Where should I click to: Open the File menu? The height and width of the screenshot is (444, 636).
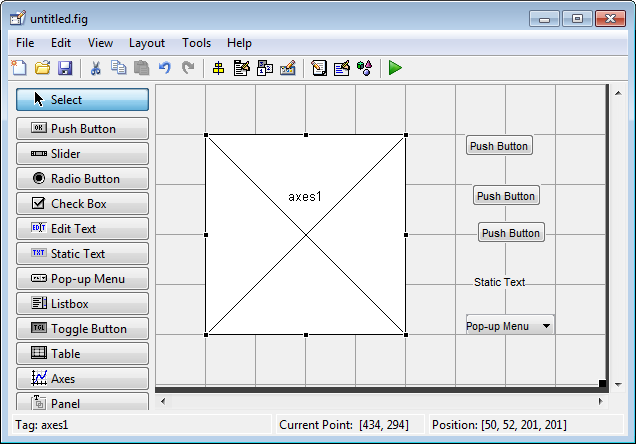(x=25, y=43)
